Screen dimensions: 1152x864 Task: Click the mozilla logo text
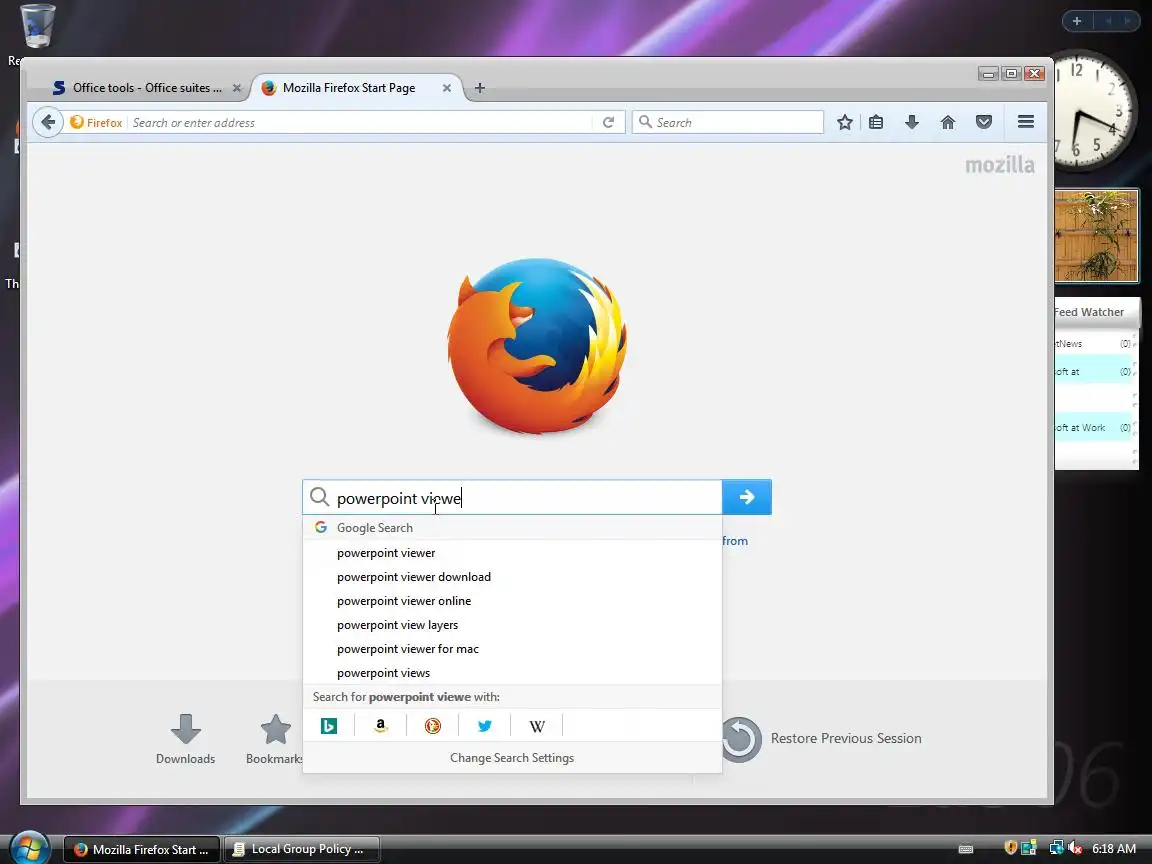point(999,165)
